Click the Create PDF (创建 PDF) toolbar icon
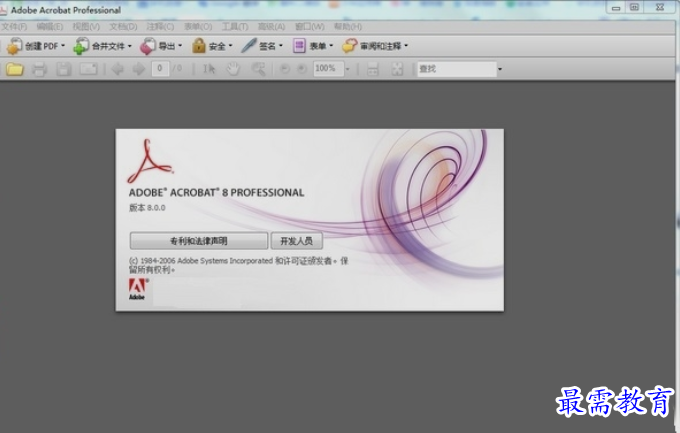 pos(14,46)
